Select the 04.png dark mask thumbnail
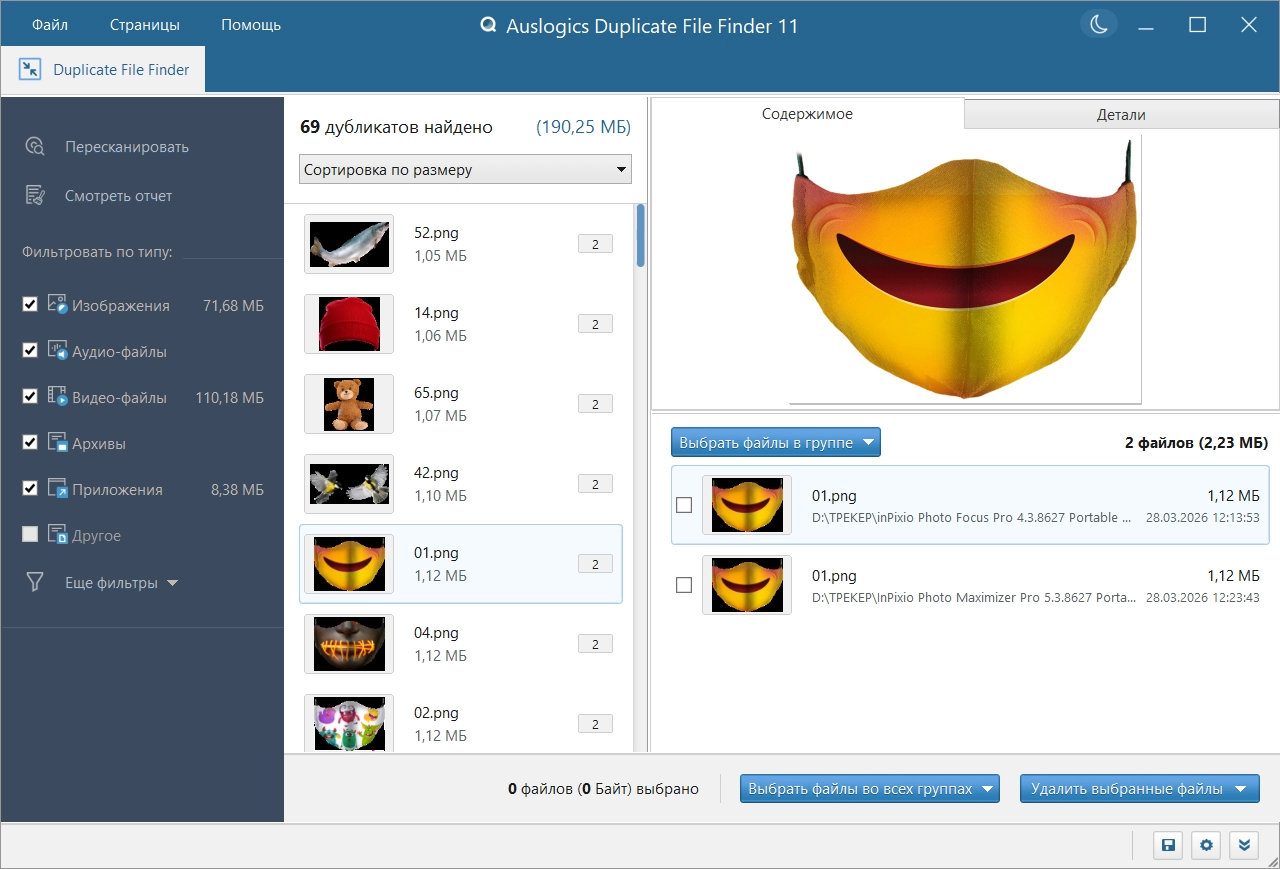Screen dimensions: 1280x869 click(x=349, y=644)
